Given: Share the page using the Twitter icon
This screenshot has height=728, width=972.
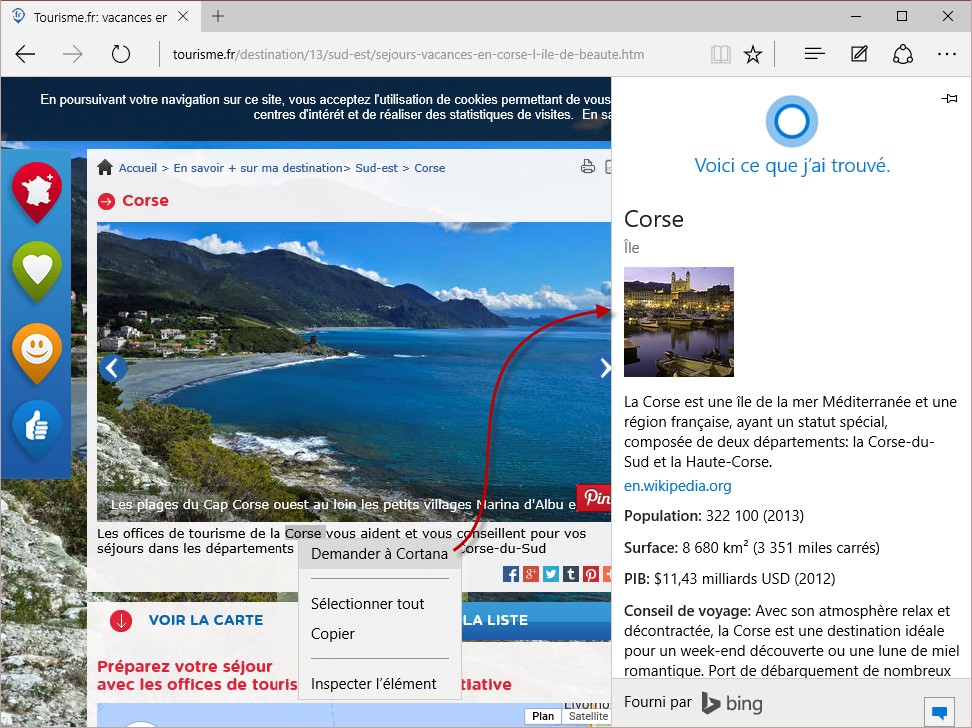Looking at the screenshot, I should (x=550, y=574).
